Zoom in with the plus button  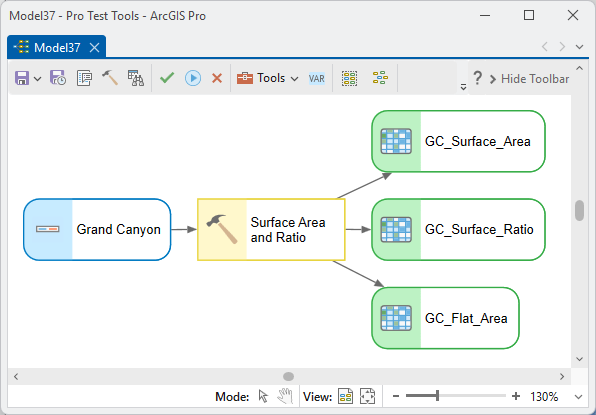click(516, 396)
